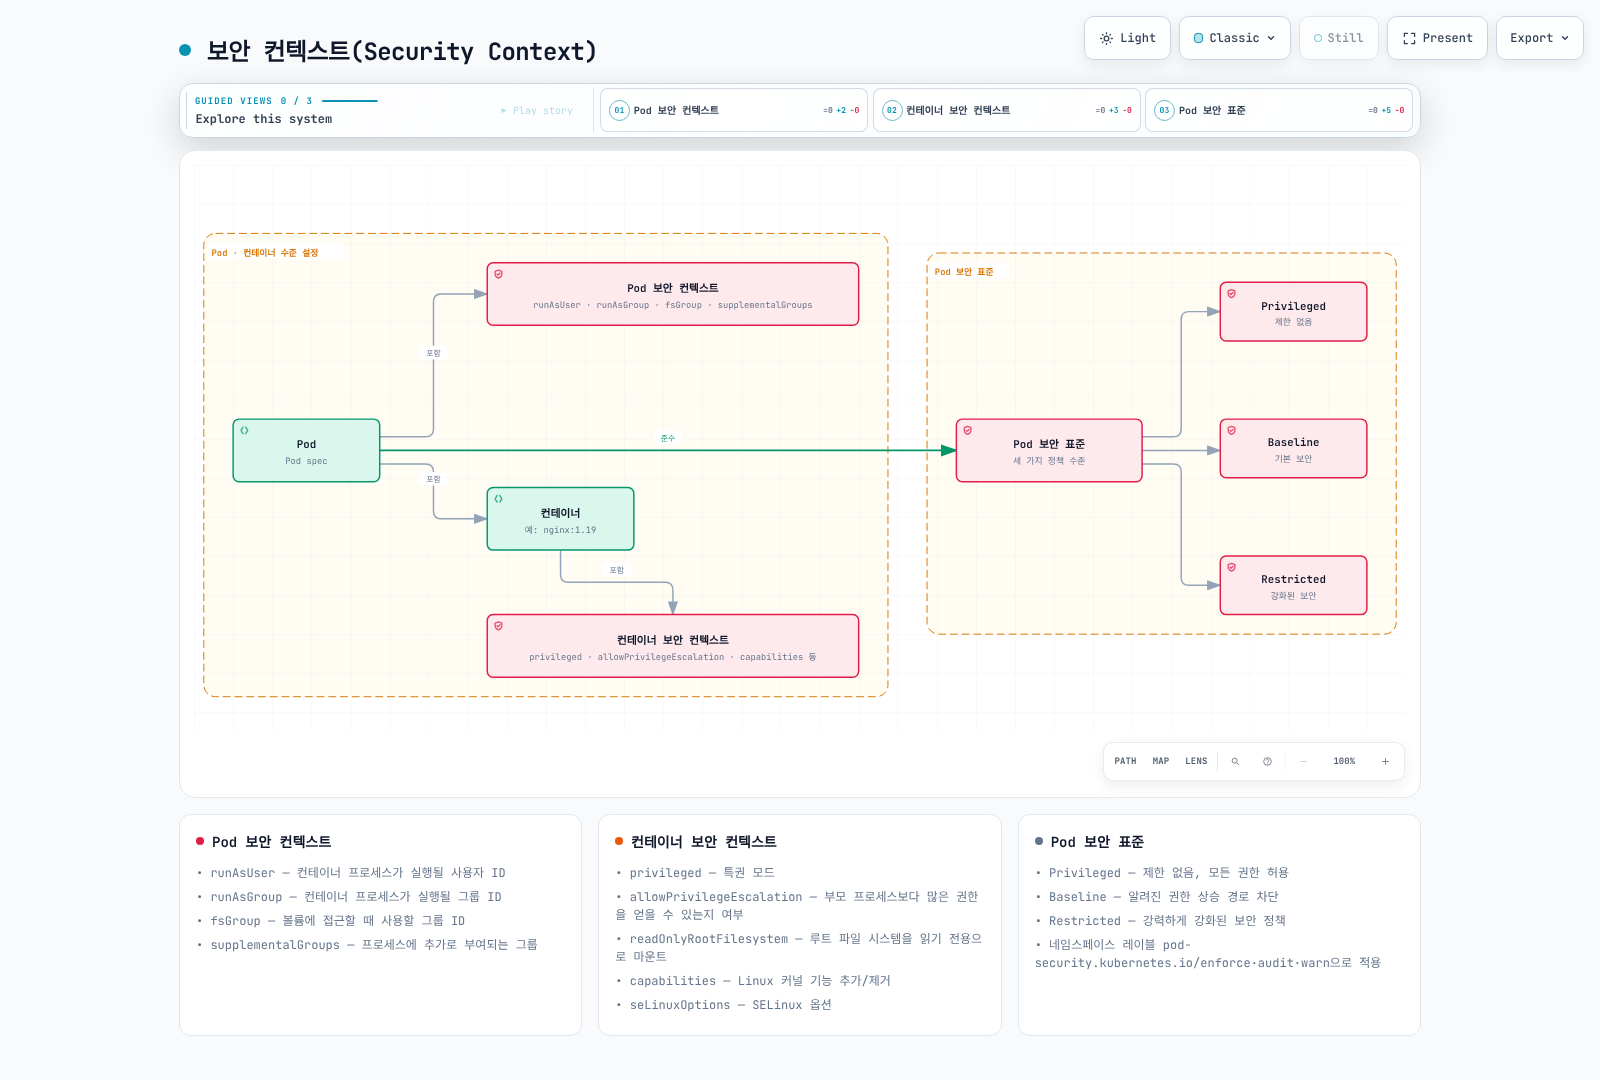The image size is (1600, 1080).
Task: Click the sun icon in Light button
Action: click(1106, 38)
